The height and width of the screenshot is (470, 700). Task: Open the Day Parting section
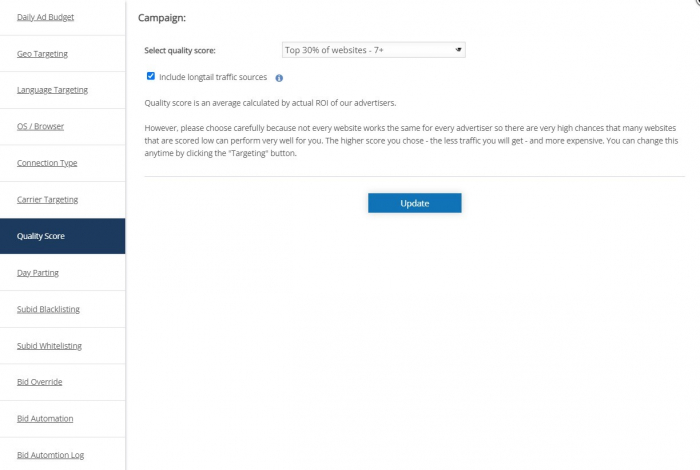38,273
